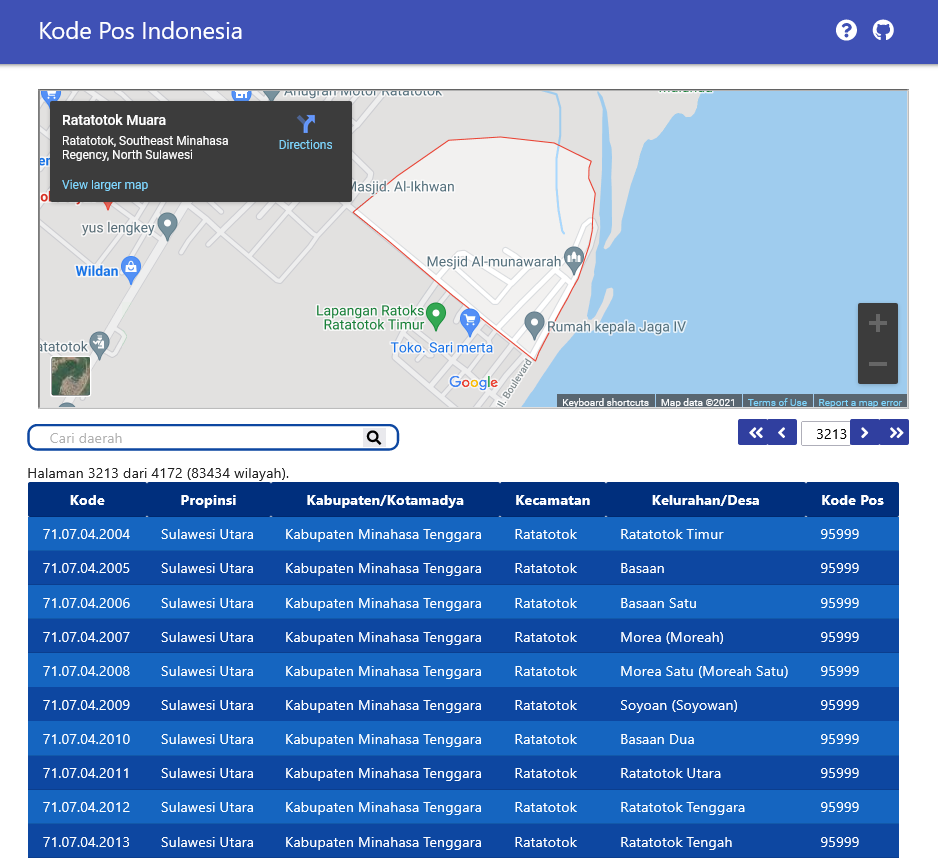Screen dimensions: 938x858
Task: Click Ratatotok Muara place title
Action: coord(114,120)
